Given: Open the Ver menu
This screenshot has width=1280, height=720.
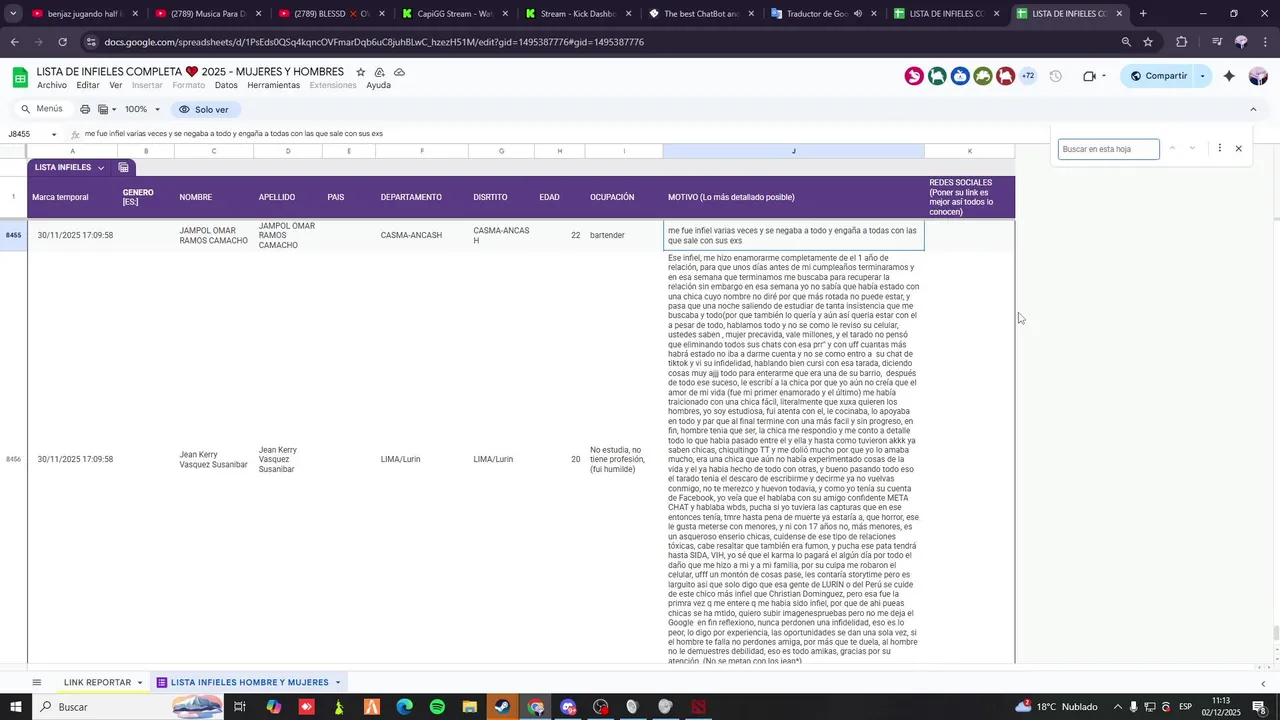Looking at the screenshot, I should tap(116, 85).
